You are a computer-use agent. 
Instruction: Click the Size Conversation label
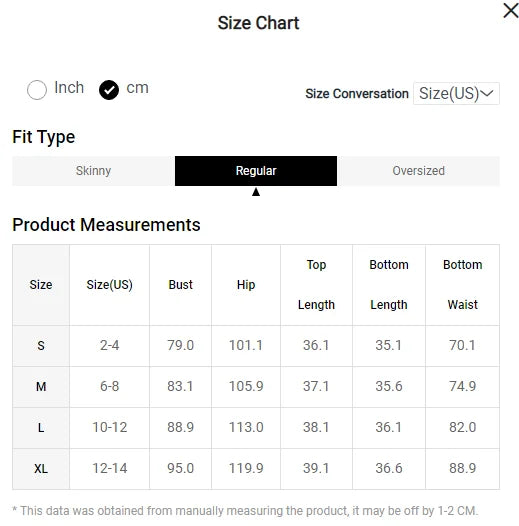(x=357, y=94)
